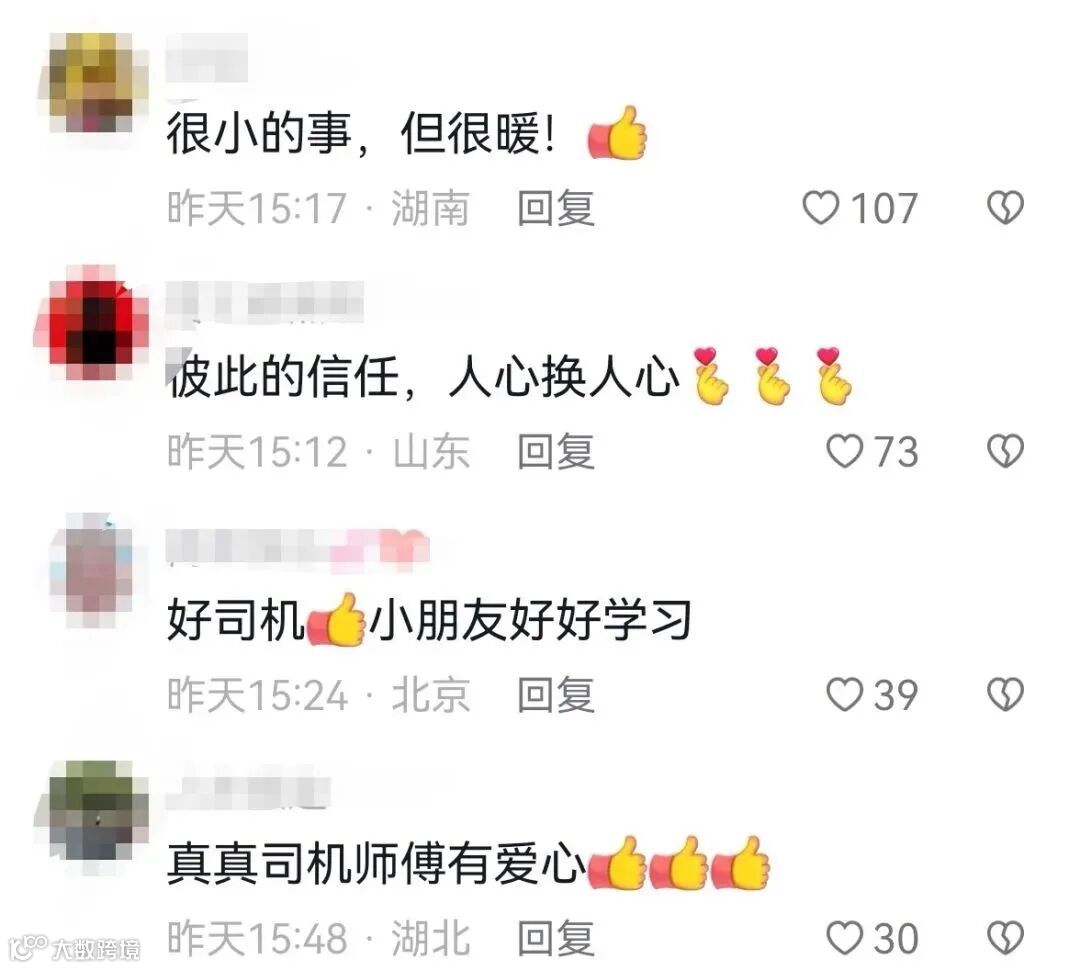1080x969 pixels.
Task: Open the blurred username above 彼此的信任 comment
Action: (x=265, y=302)
